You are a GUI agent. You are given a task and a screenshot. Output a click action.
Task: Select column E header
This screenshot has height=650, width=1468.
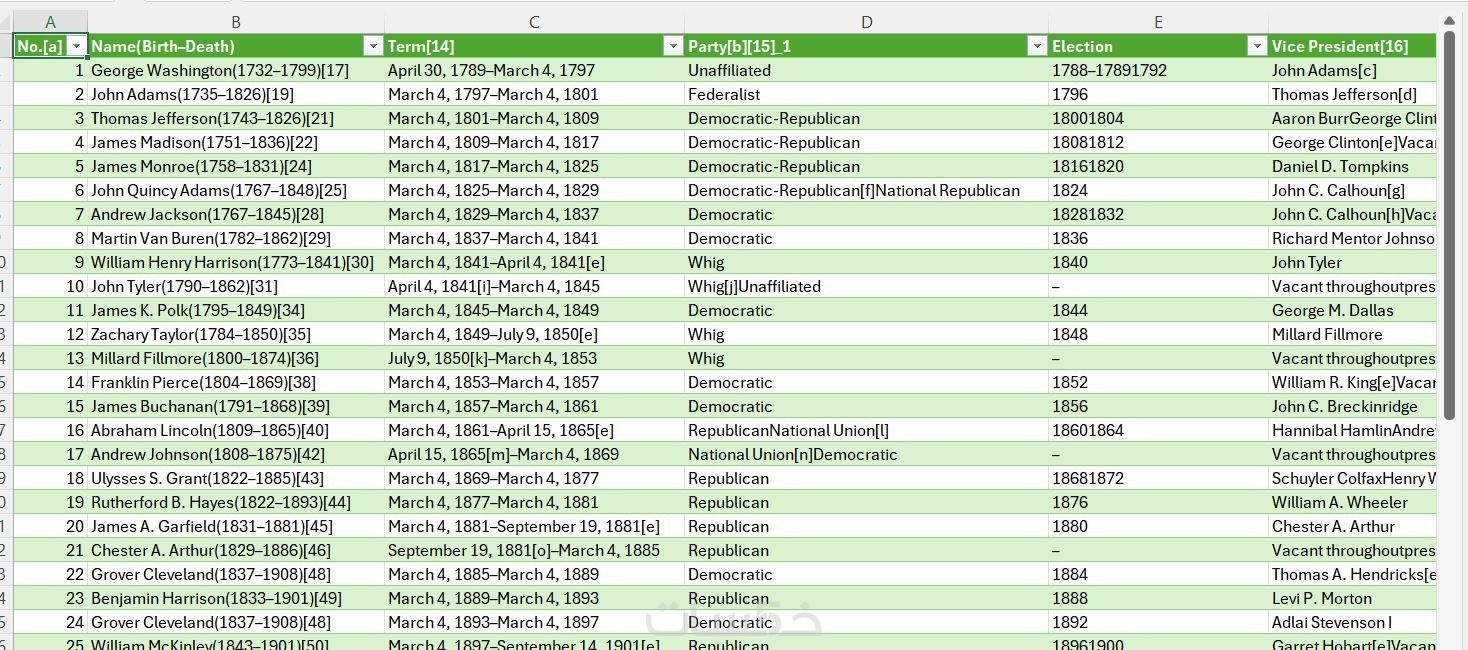[x=1158, y=22]
